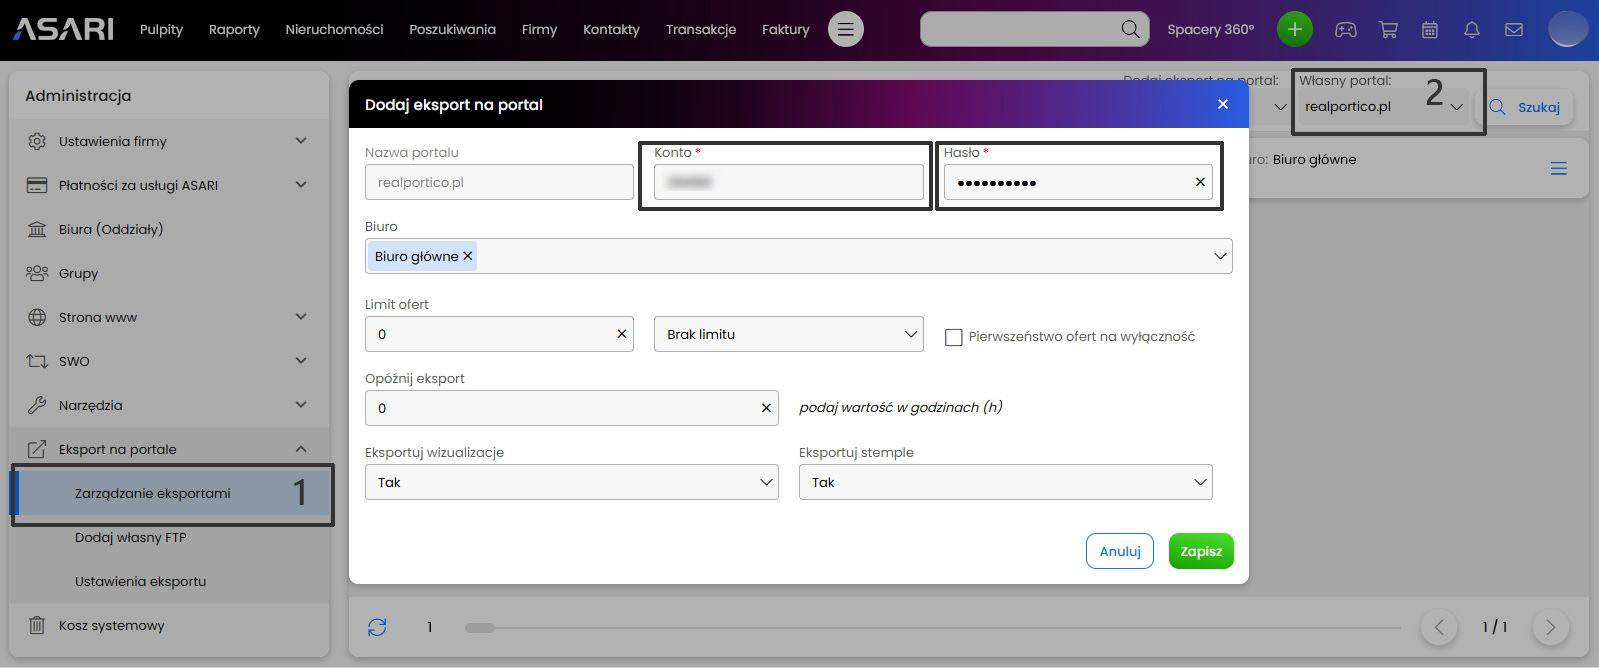Click the Konto input field
This screenshot has height=668, width=1599.
[x=788, y=182]
